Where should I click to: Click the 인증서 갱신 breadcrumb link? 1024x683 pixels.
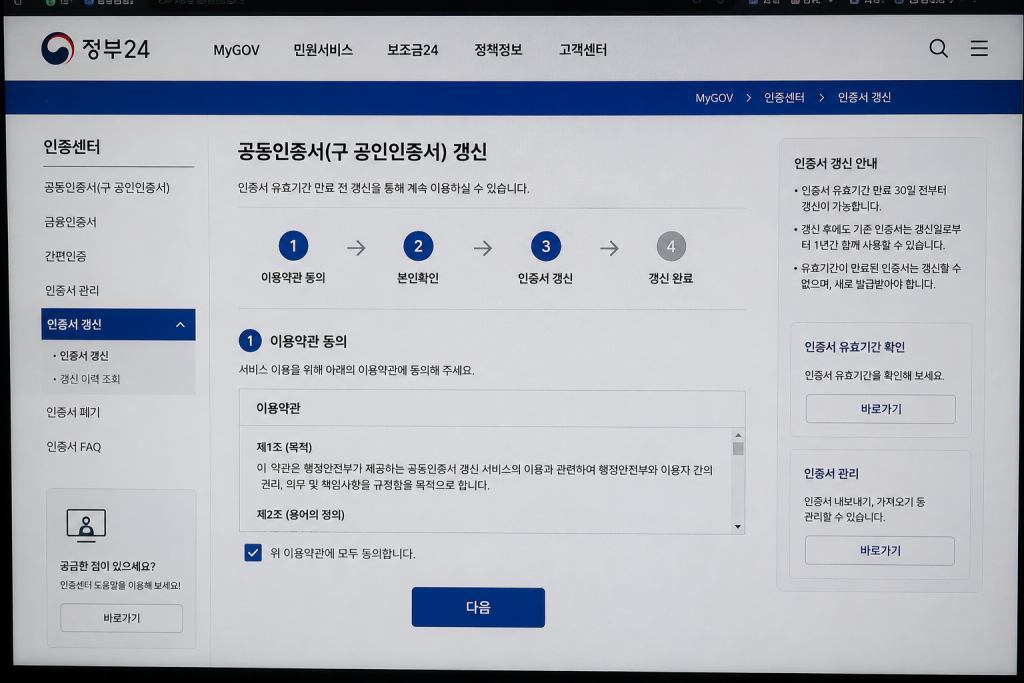[864, 97]
